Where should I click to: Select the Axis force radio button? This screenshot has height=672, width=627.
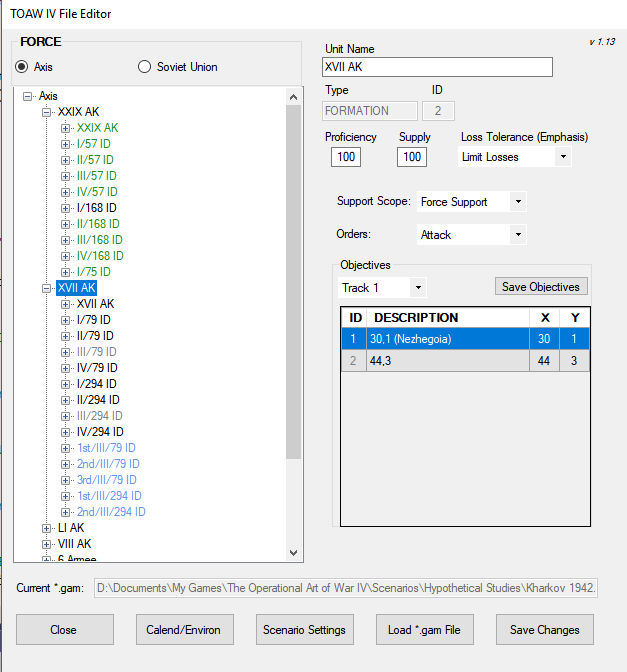click(21, 67)
